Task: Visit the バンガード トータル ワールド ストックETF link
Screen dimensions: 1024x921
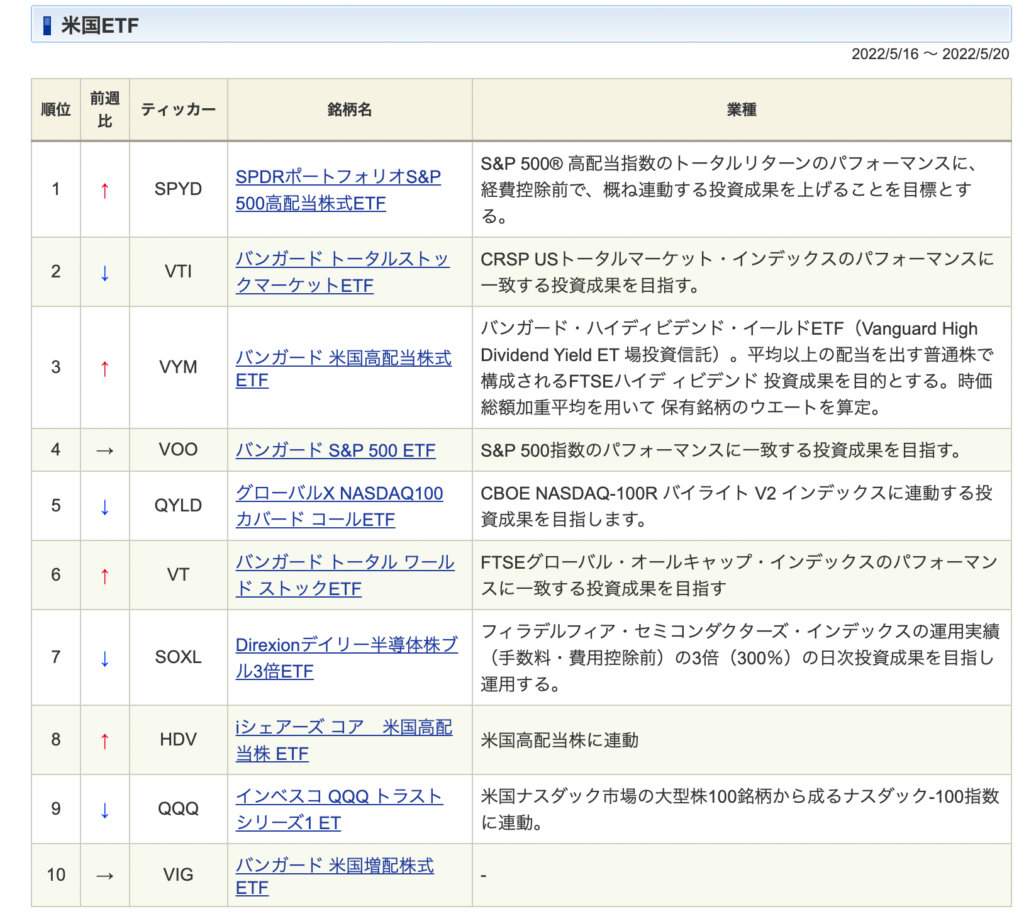Action: pos(345,575)
